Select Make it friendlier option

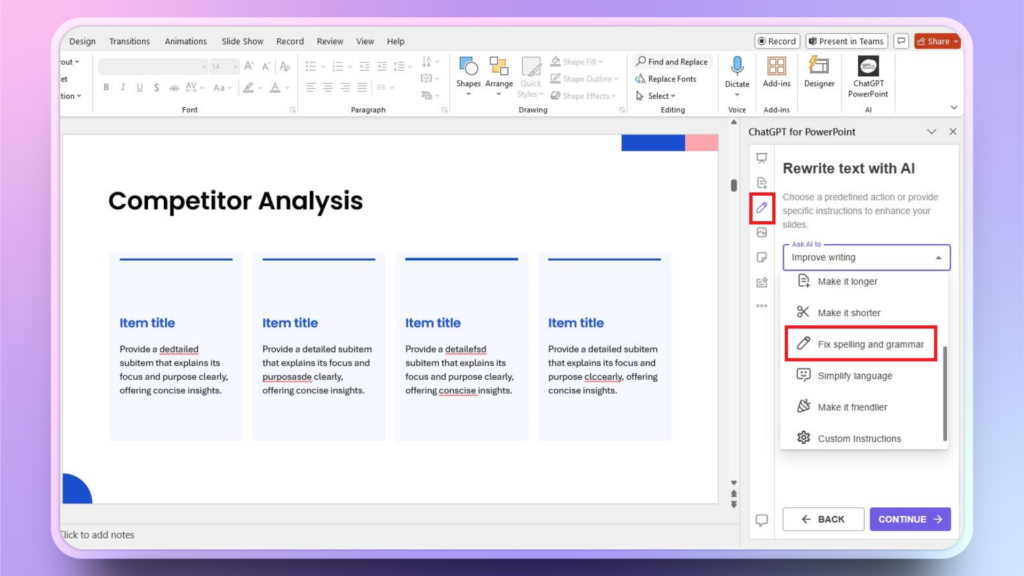pos(864,407)
